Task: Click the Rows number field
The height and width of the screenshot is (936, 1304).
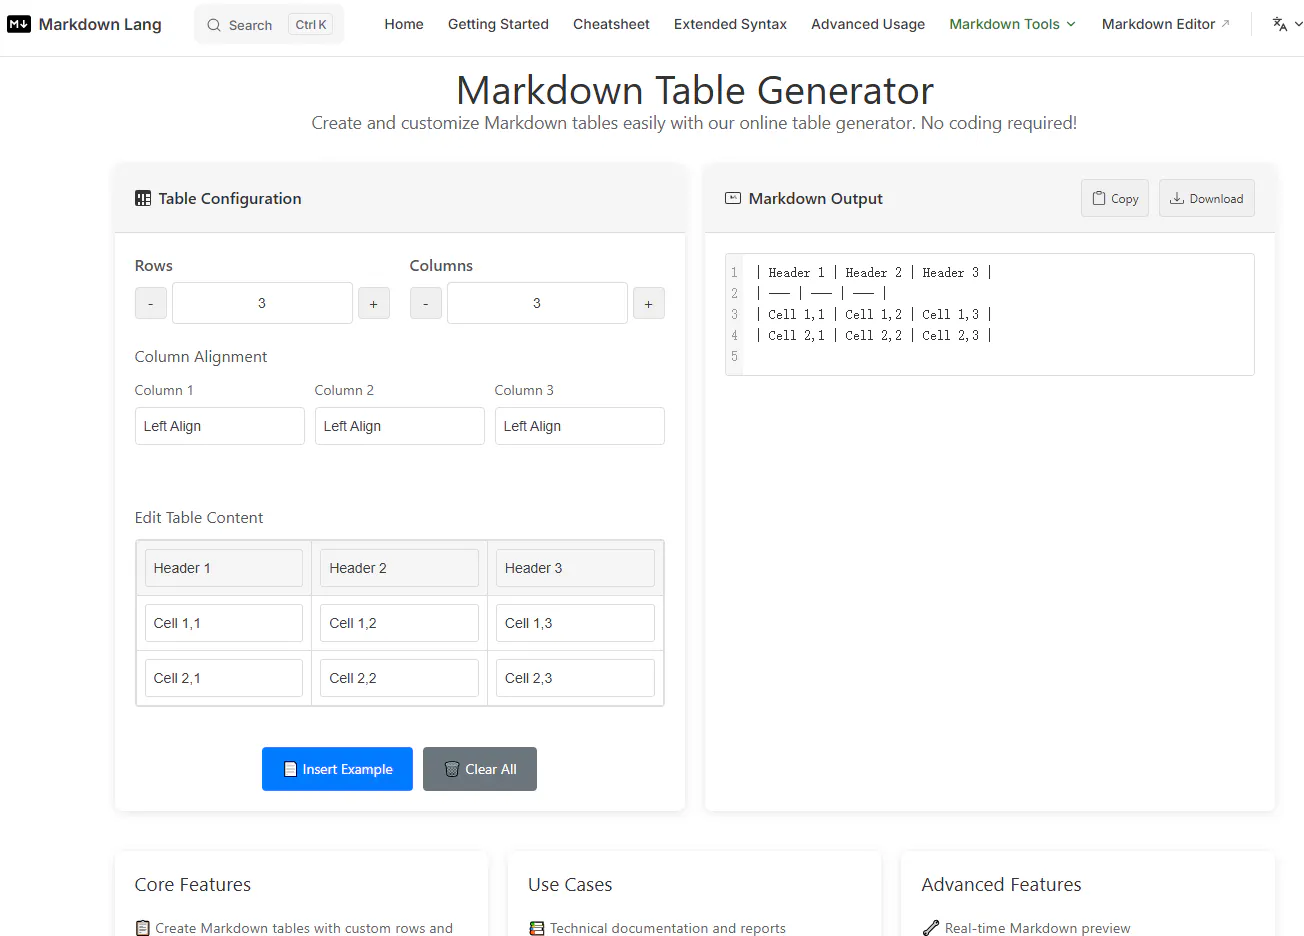Action: tap(262, 303)
